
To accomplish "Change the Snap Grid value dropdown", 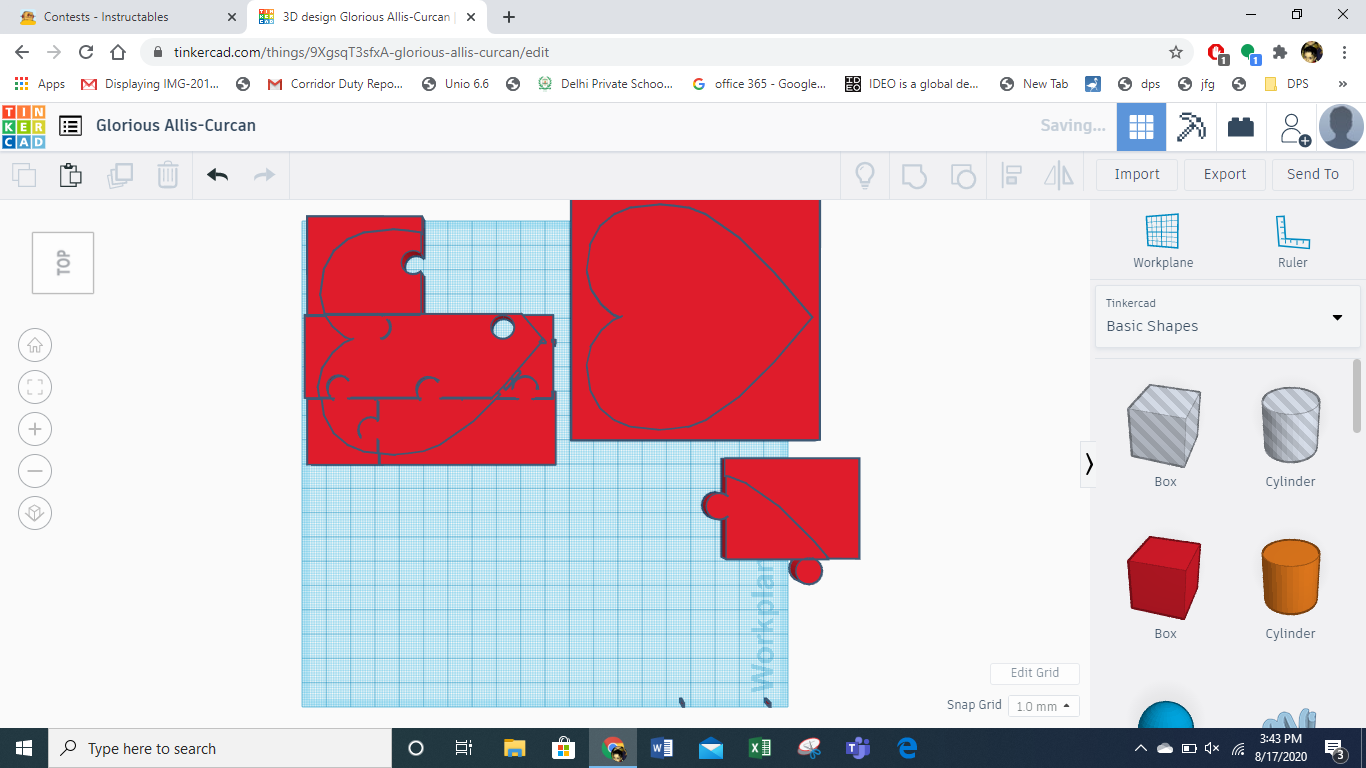I will pyautogui.click(x=1043, y=705).
